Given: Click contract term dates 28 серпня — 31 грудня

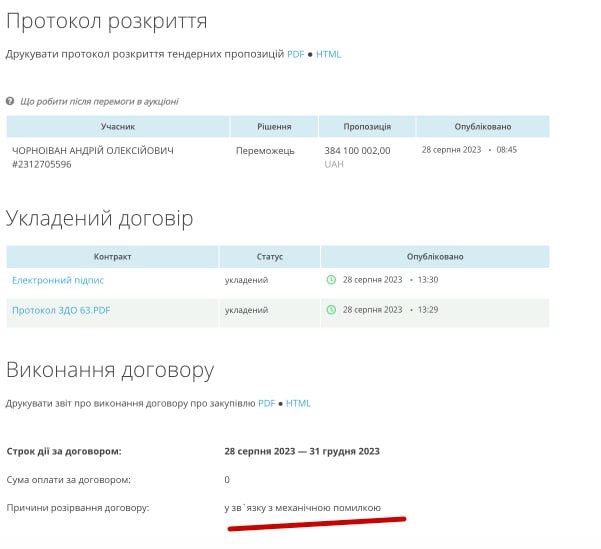Looking at the screenshot, I should (x=302, y=451).
